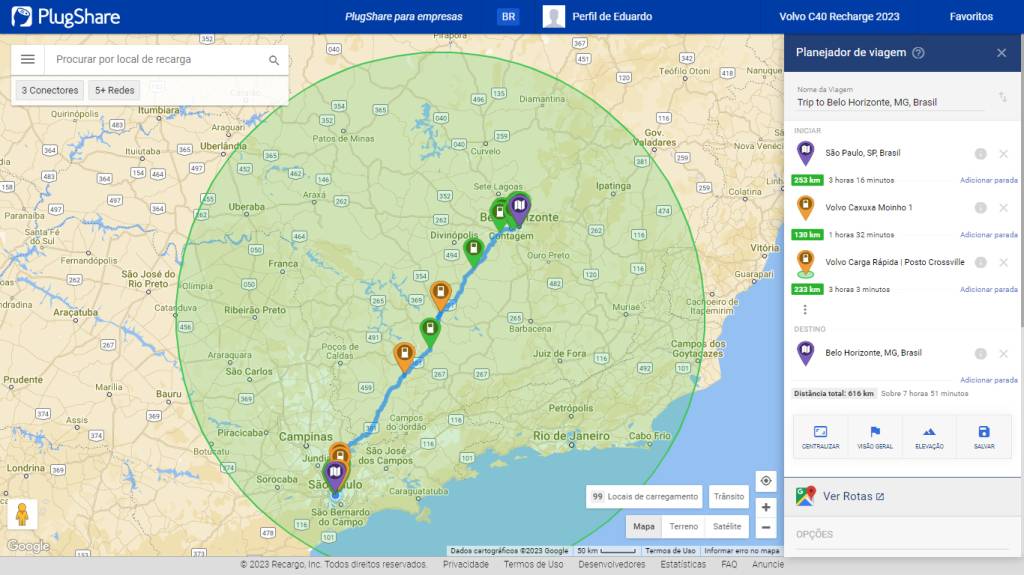Click Volvo Caxuxa Moinho 1 orange pin icon
Screen dimensions: 1024x575
pos(805,208)
